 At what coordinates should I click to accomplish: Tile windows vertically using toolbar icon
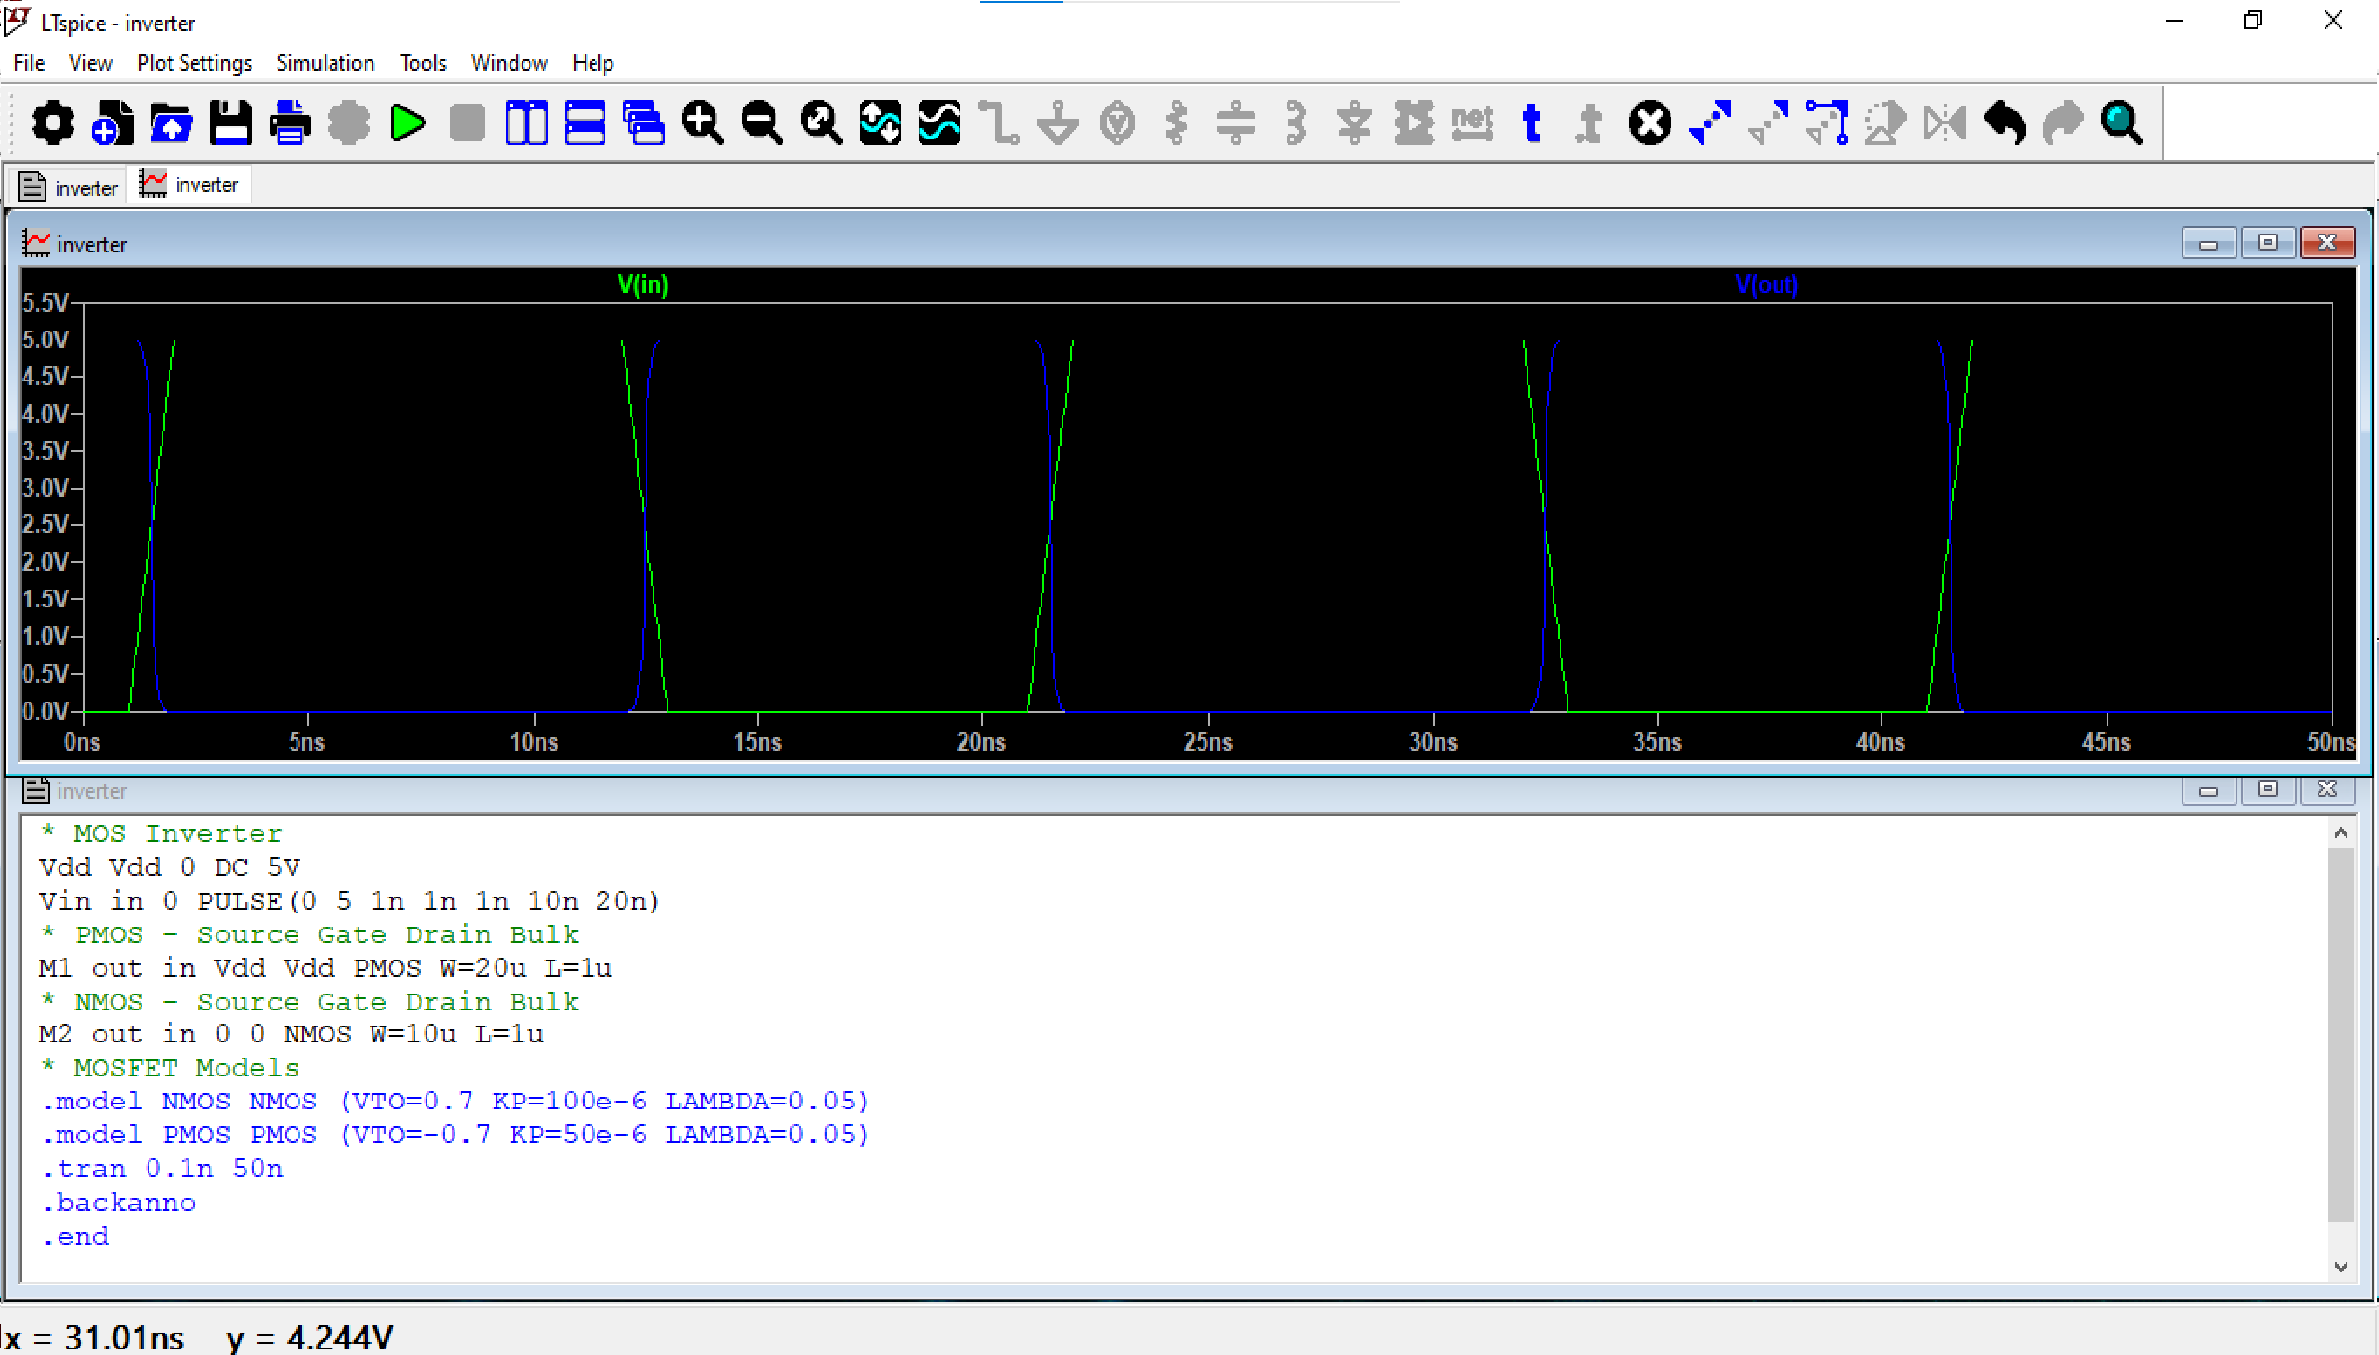(526, 123)
